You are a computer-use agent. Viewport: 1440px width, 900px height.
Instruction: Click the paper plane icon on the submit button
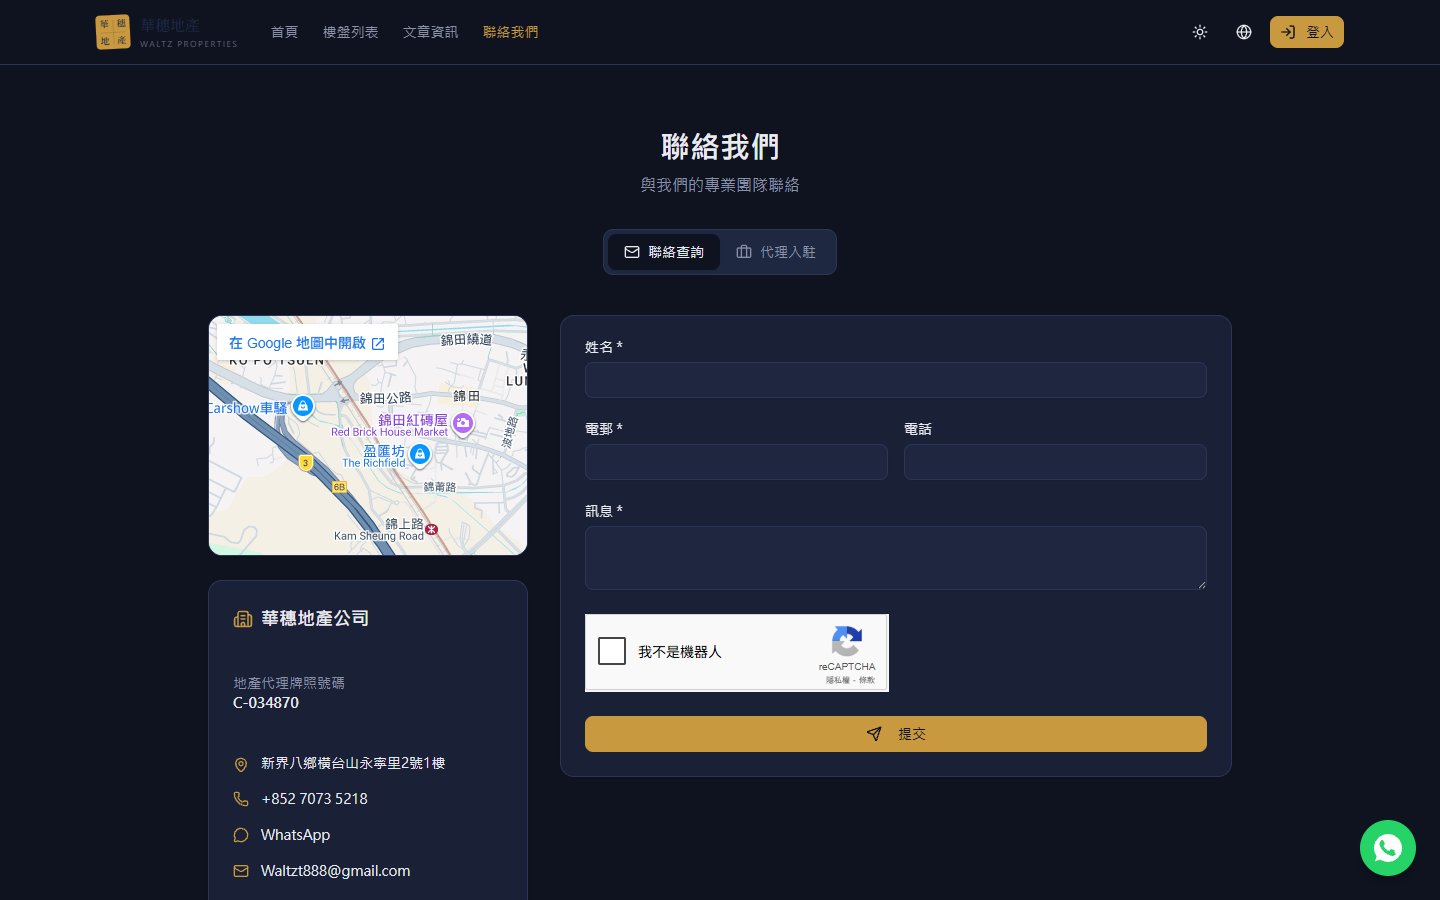pyautogui.click(x=874, y=734)
